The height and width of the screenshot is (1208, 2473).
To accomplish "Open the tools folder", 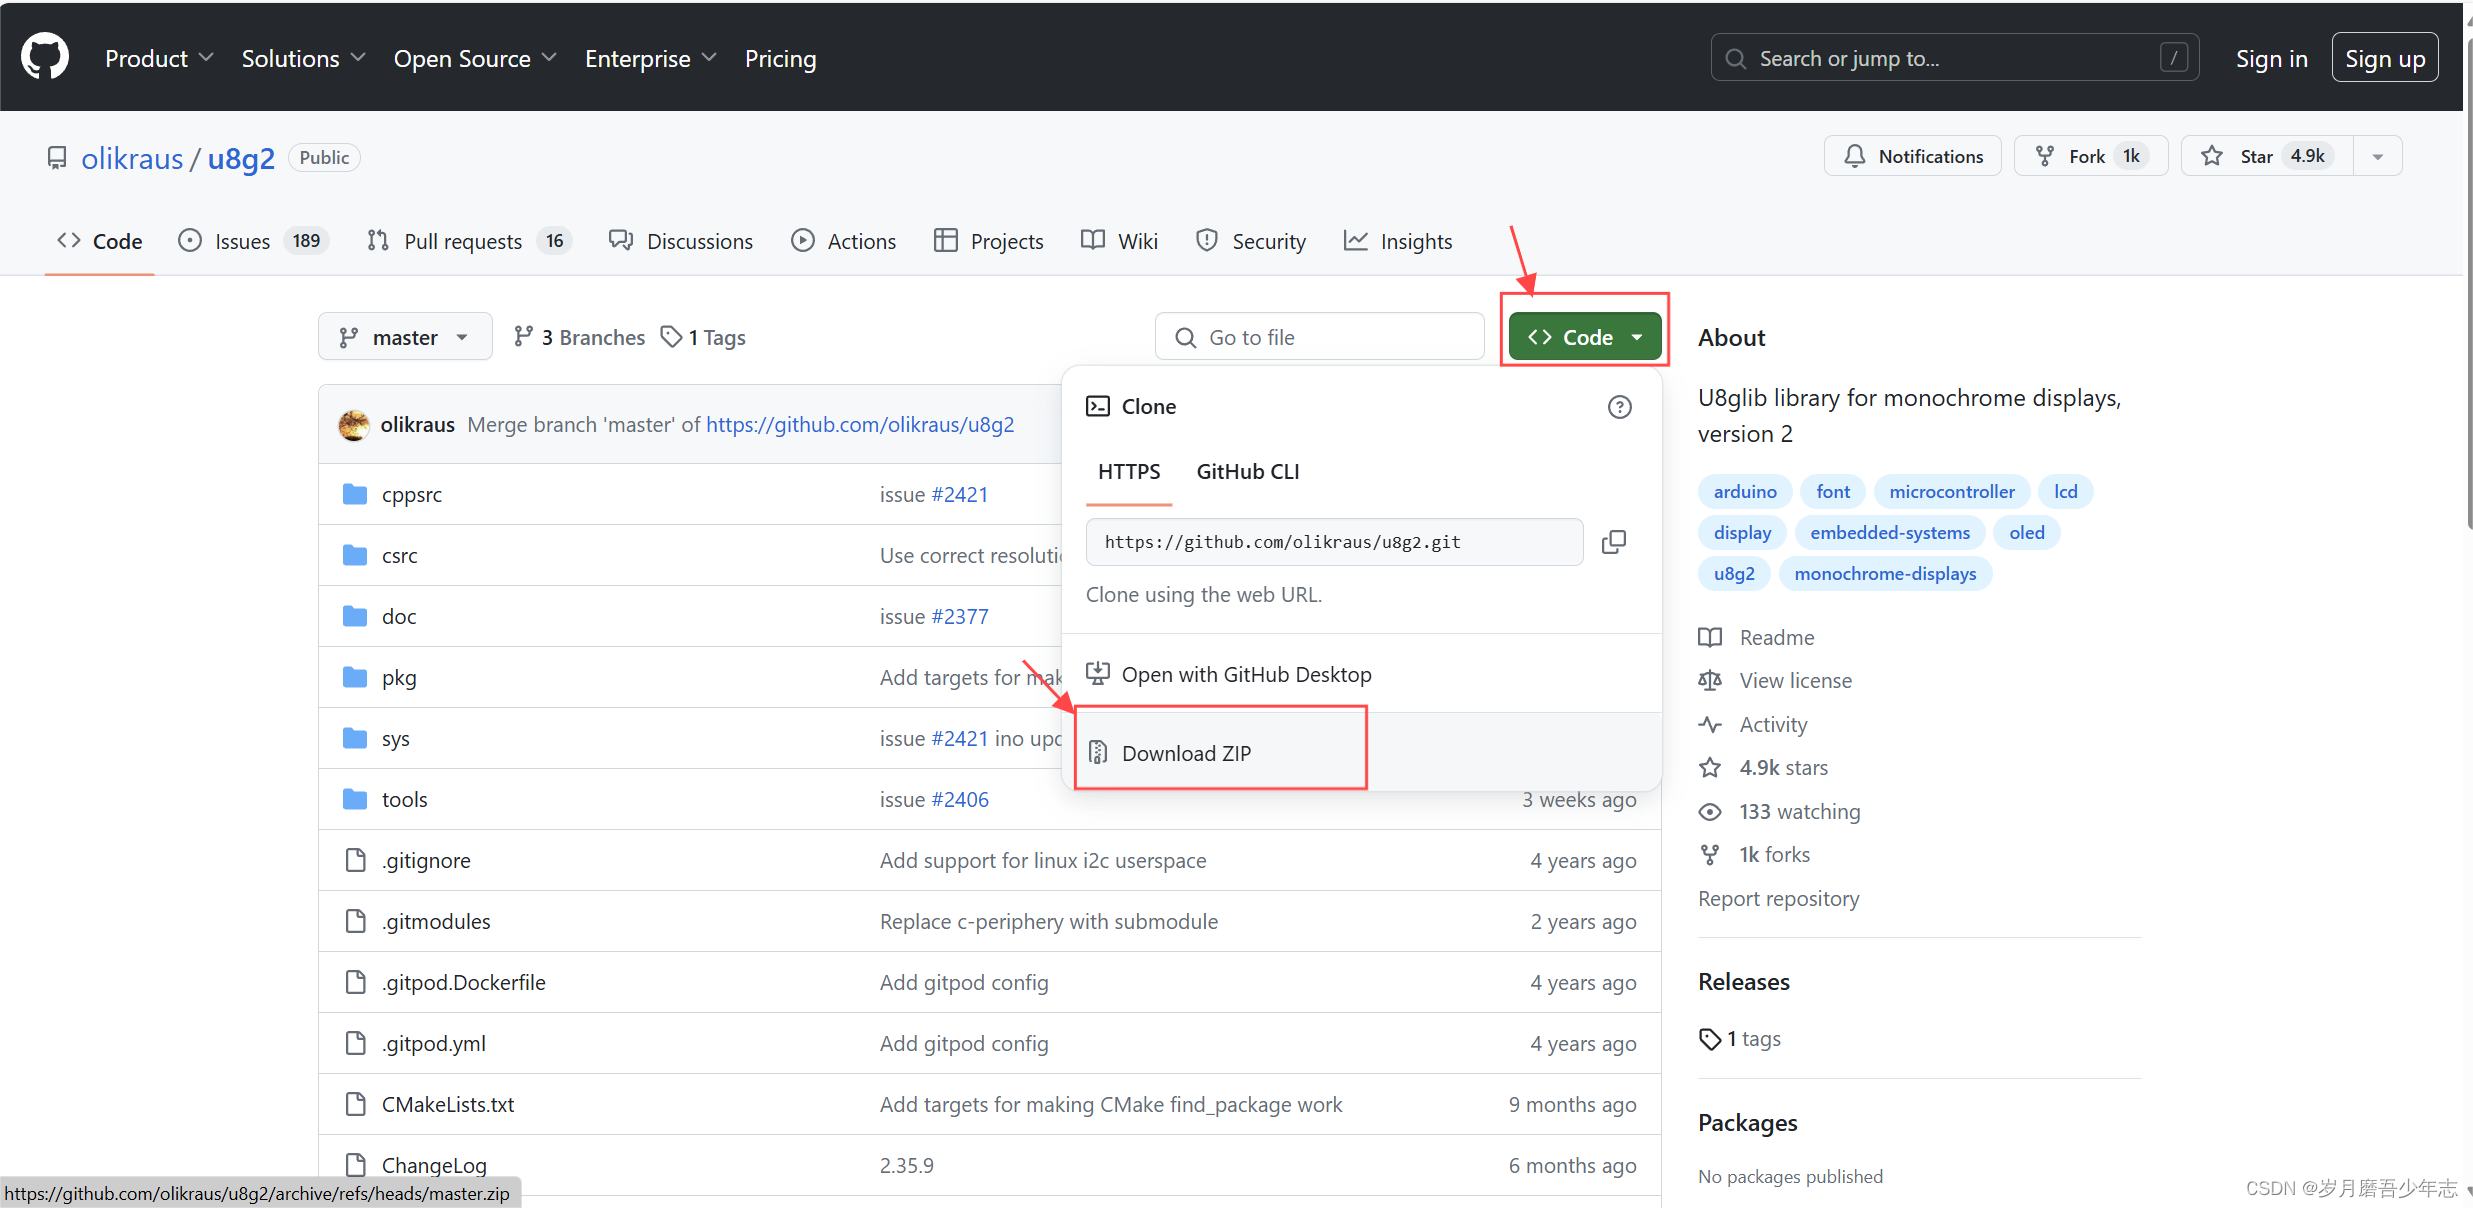I will coord(404,799).
